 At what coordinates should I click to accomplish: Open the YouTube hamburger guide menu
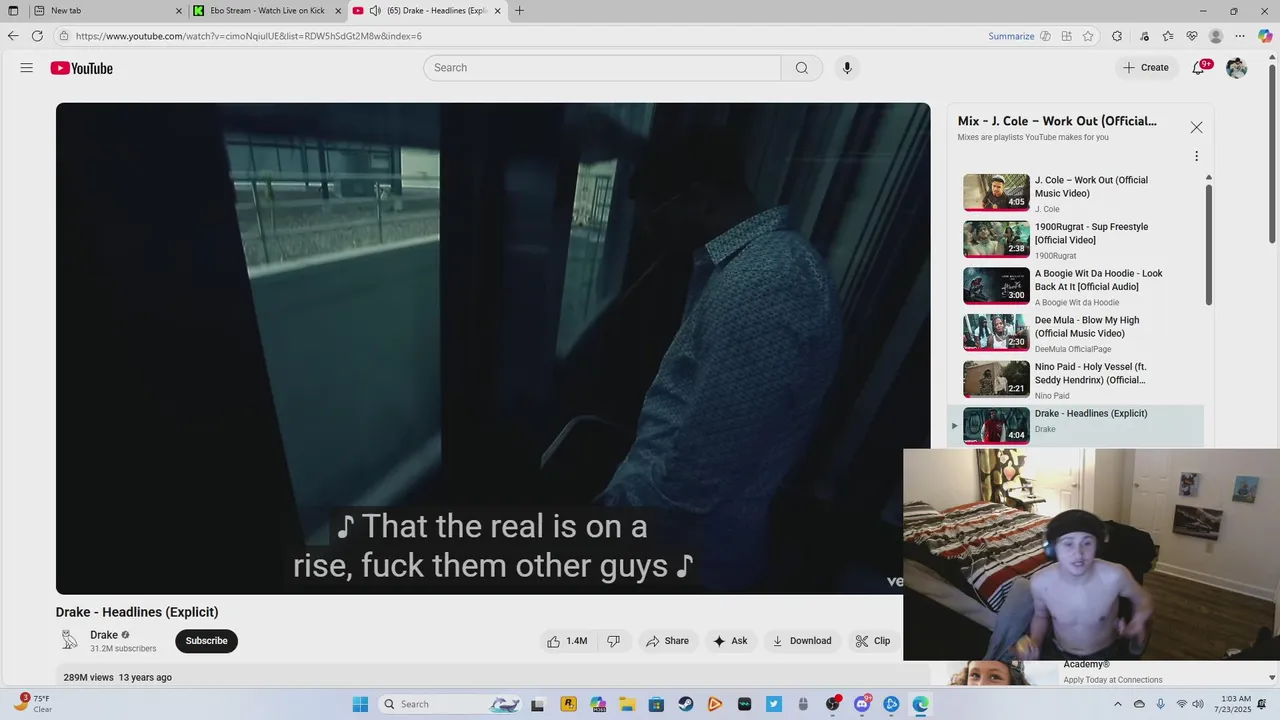coord(27,68)
